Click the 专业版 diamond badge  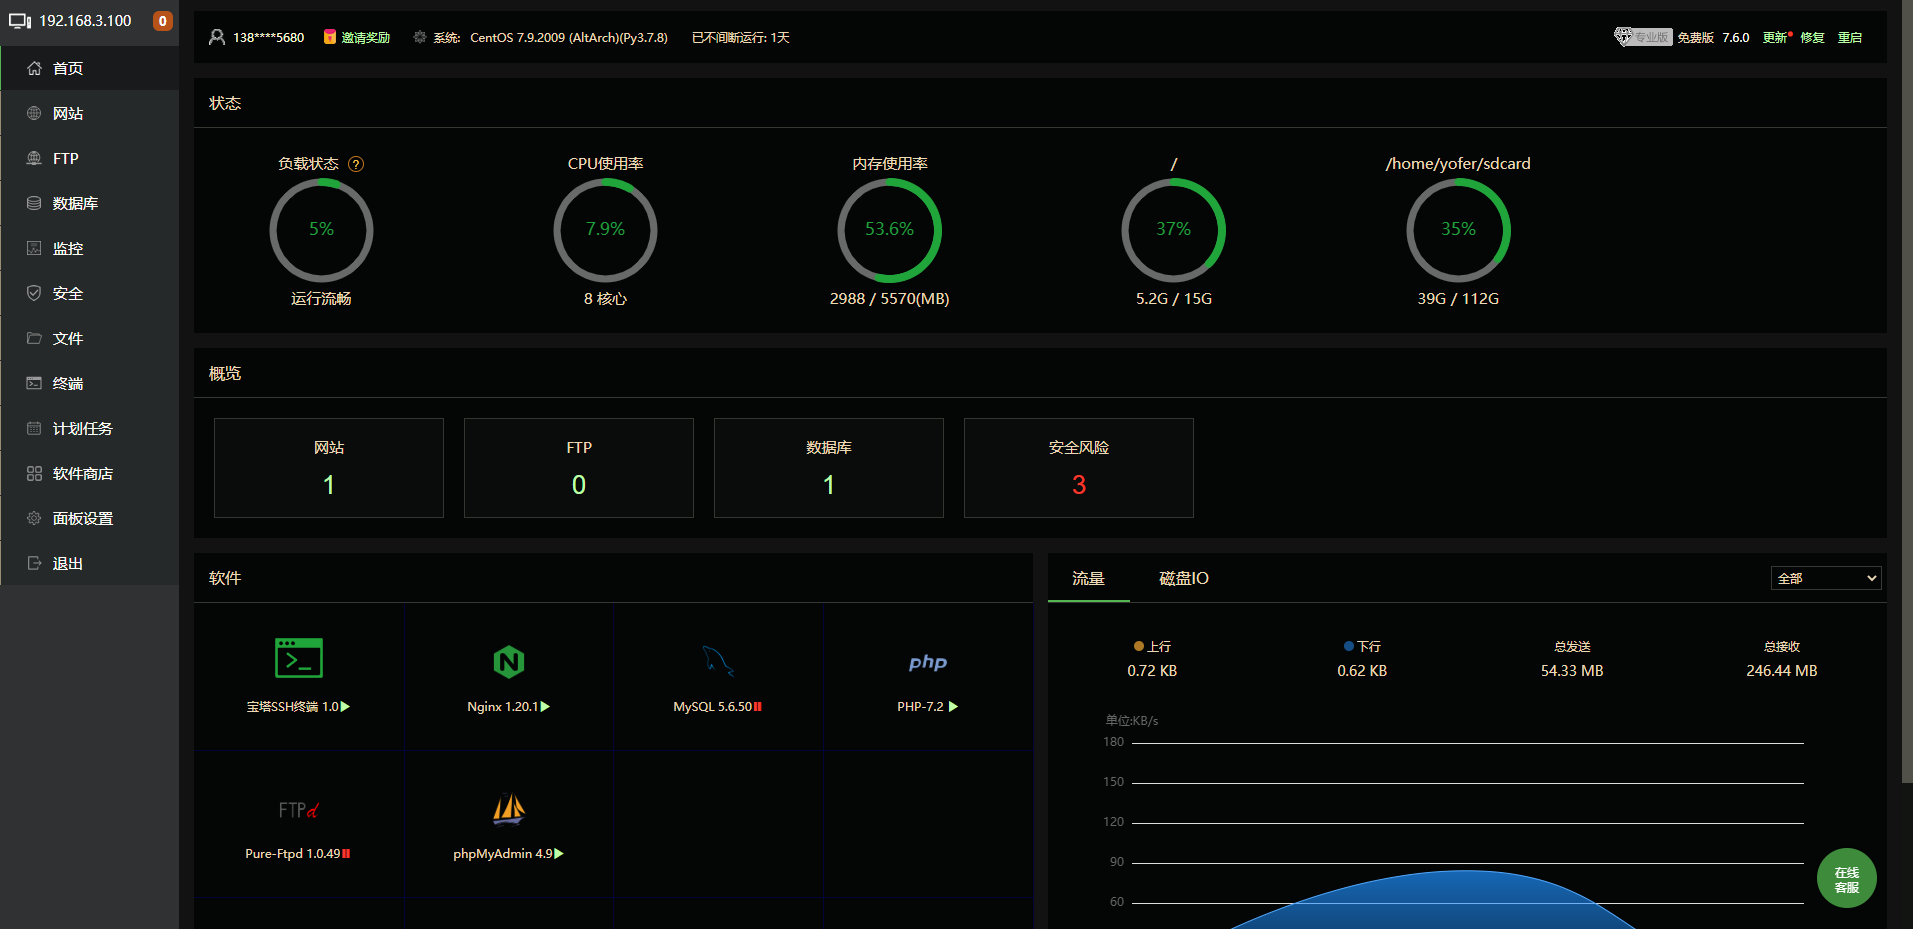[x=1643, y=37]
